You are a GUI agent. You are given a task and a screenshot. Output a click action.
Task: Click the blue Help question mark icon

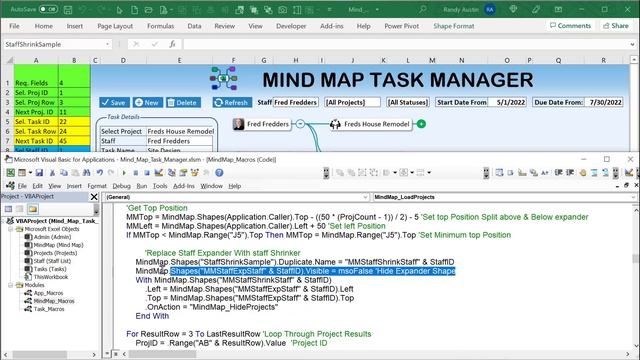(219, 173)
